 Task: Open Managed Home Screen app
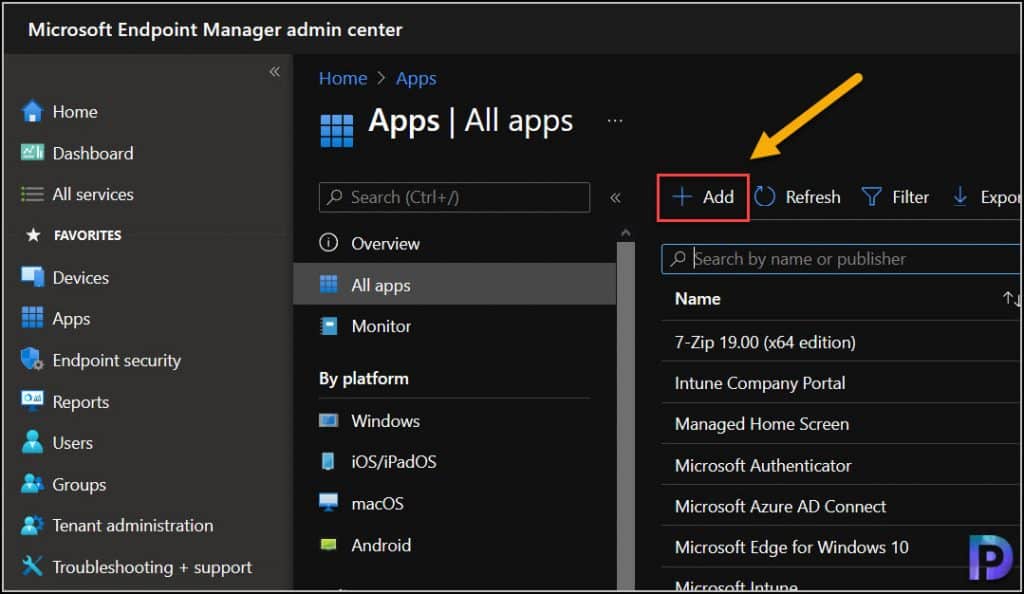tap(761, 424)
